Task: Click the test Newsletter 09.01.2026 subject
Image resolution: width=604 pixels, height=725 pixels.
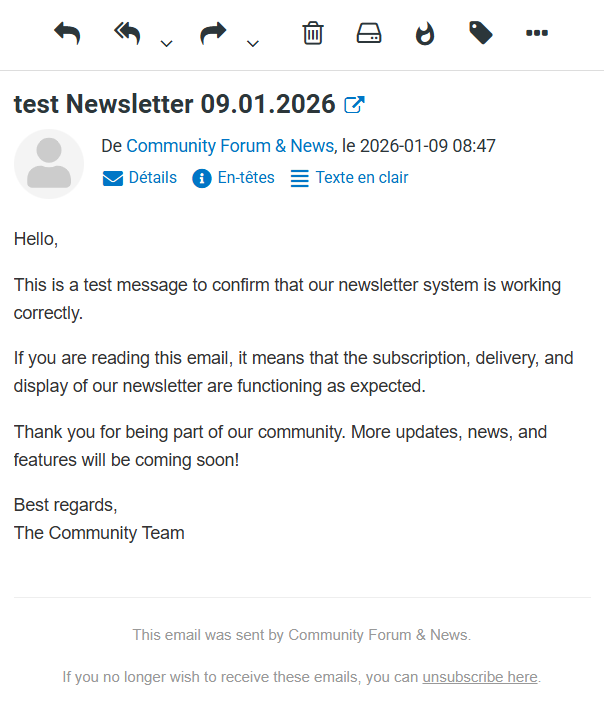Action: pyautogui.click(x=174, y=104)
